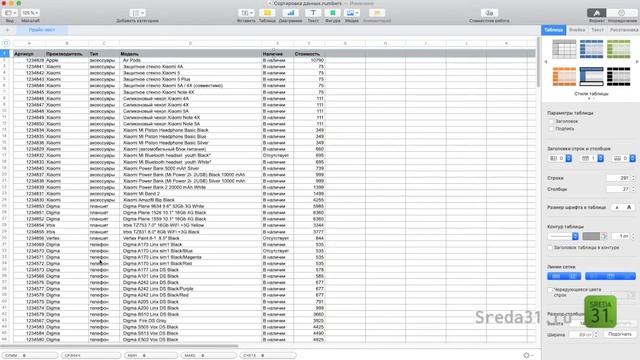Open the Масштаб zoom dropdown
This screenshot has height=360, width=640.
pyautogui.click(x=30, y=13)
